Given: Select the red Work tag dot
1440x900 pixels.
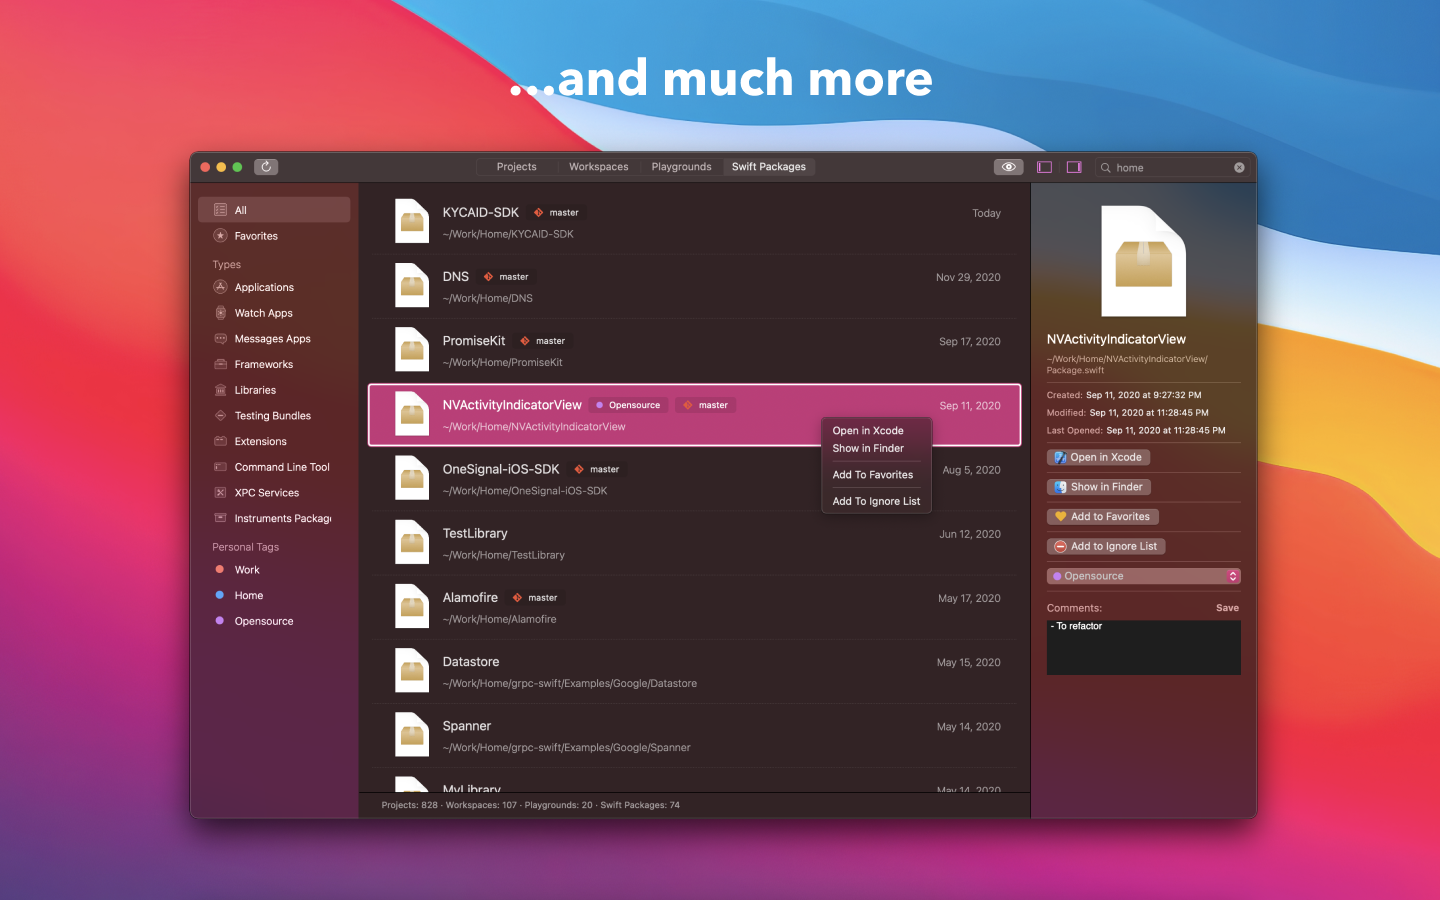Looking at the screenshot, I should [220, 570].
